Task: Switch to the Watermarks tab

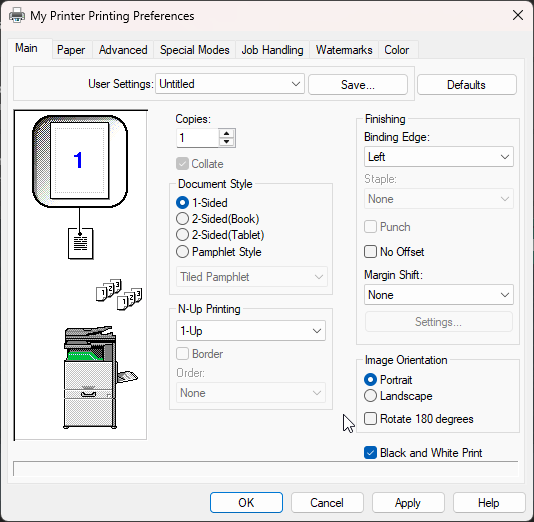Action: click(344, 50)
